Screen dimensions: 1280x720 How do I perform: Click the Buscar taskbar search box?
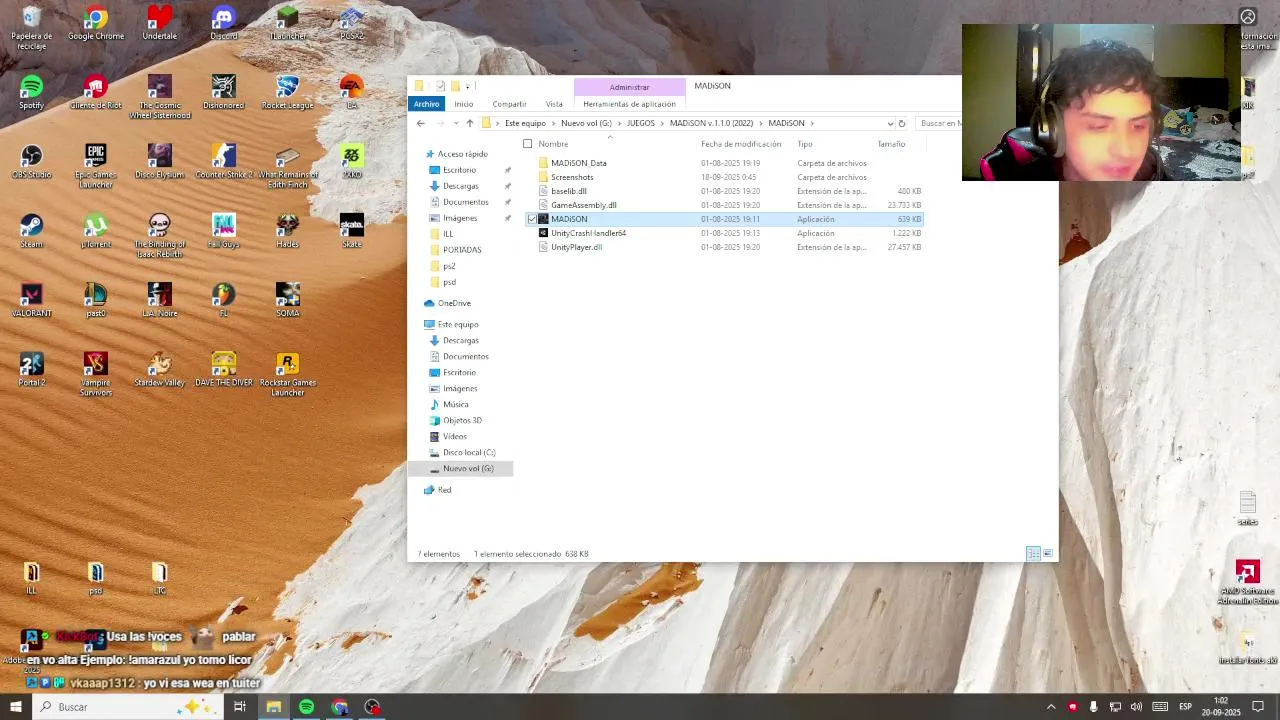click(127, 707)
